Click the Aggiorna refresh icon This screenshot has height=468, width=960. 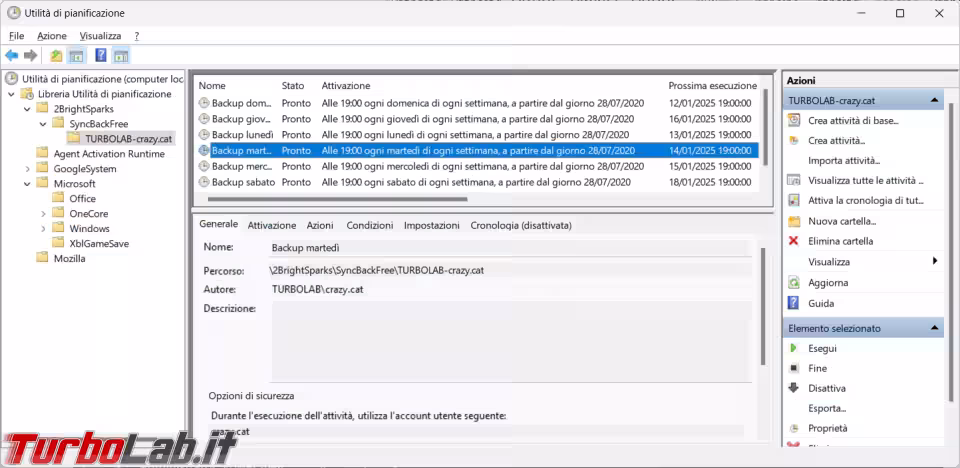pos(793,283)
